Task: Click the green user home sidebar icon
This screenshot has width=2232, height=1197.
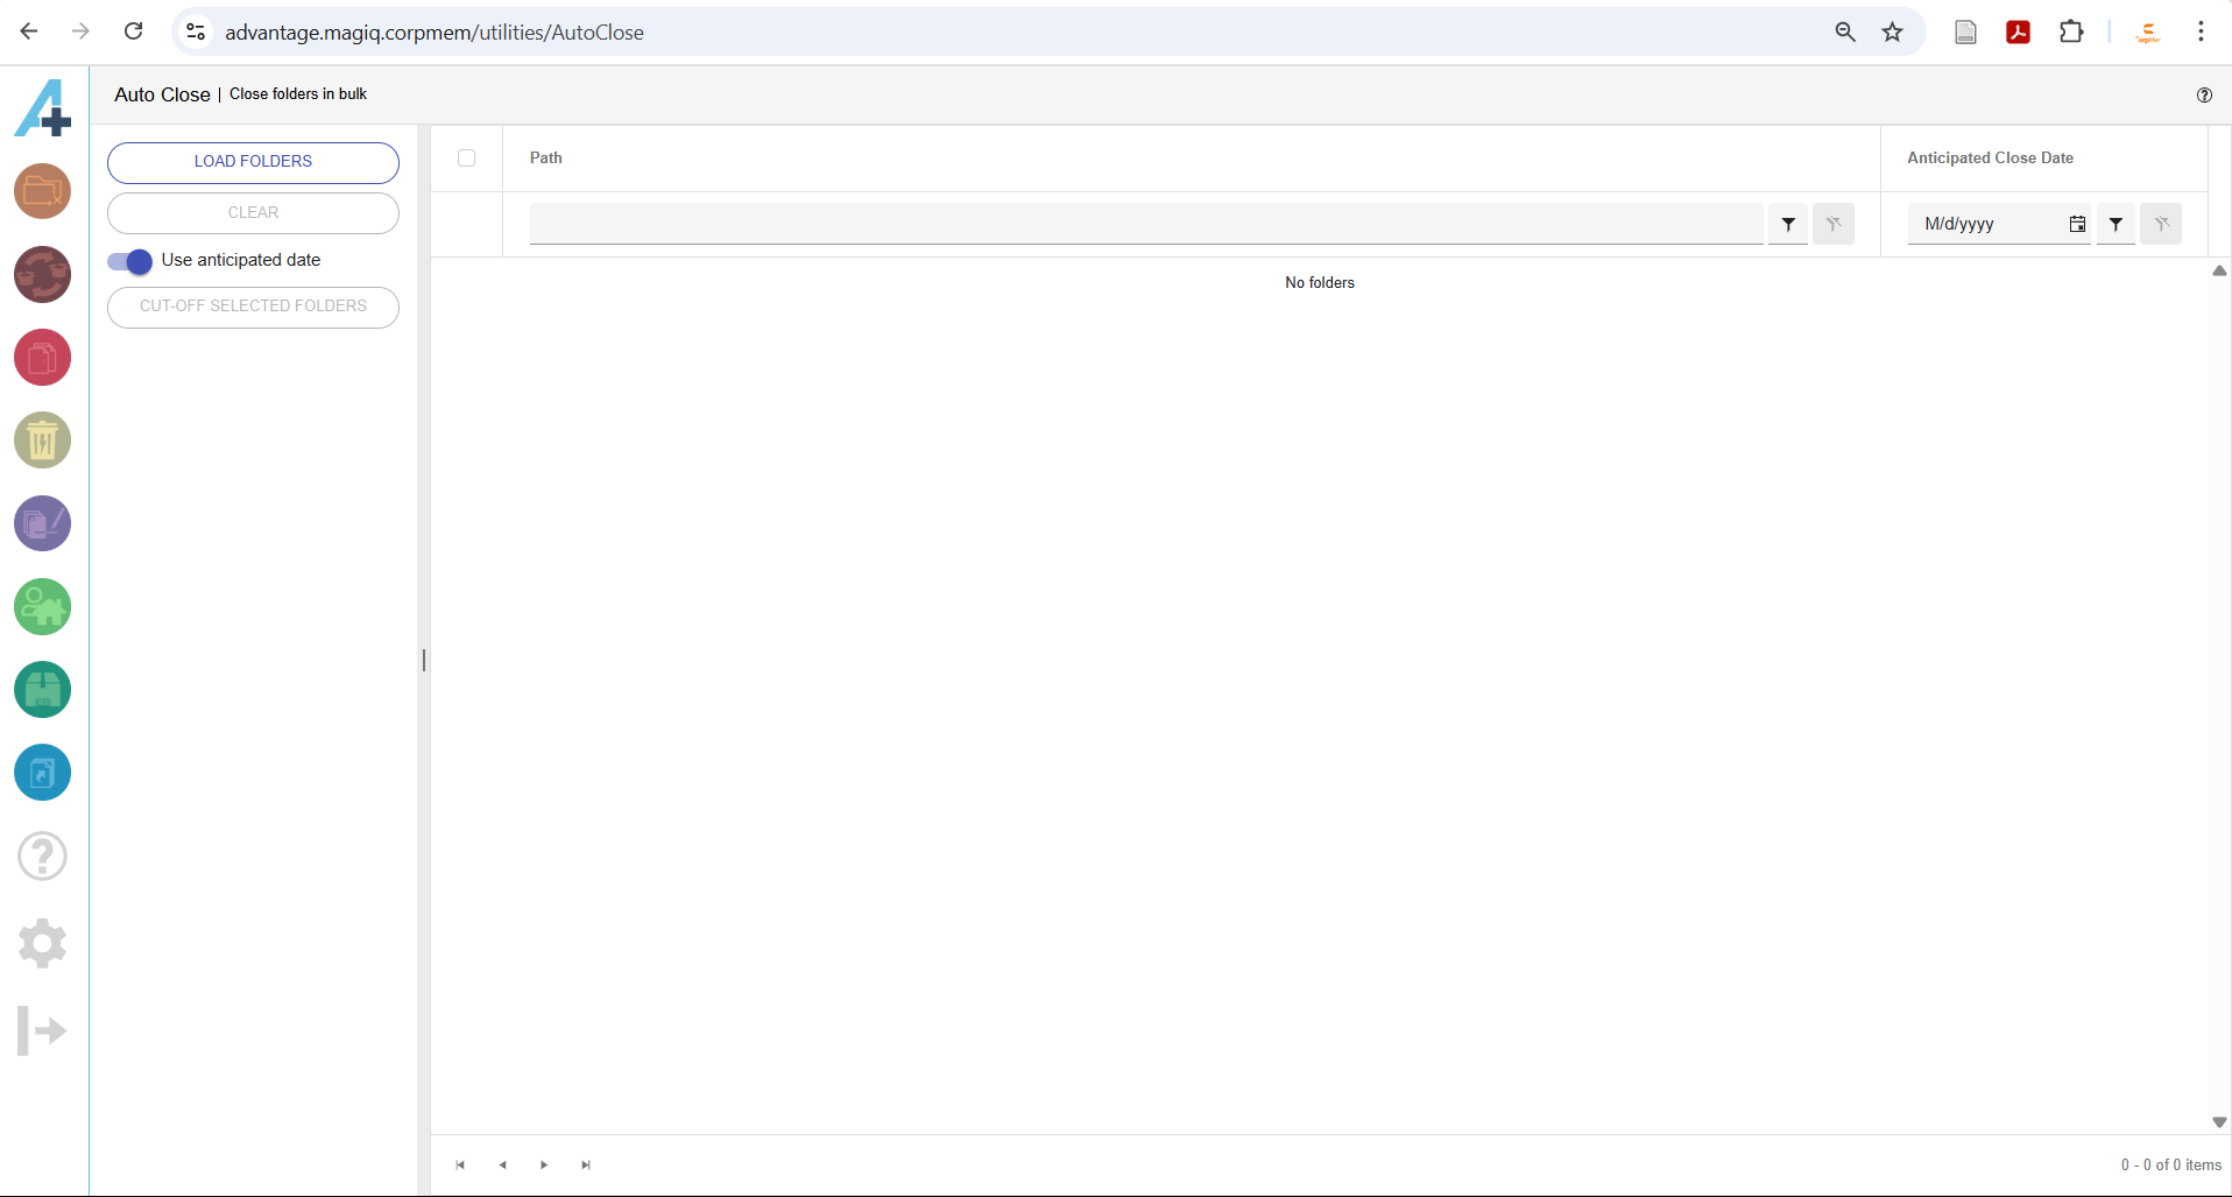Action: pyautogui.click(x=42, y=606)
